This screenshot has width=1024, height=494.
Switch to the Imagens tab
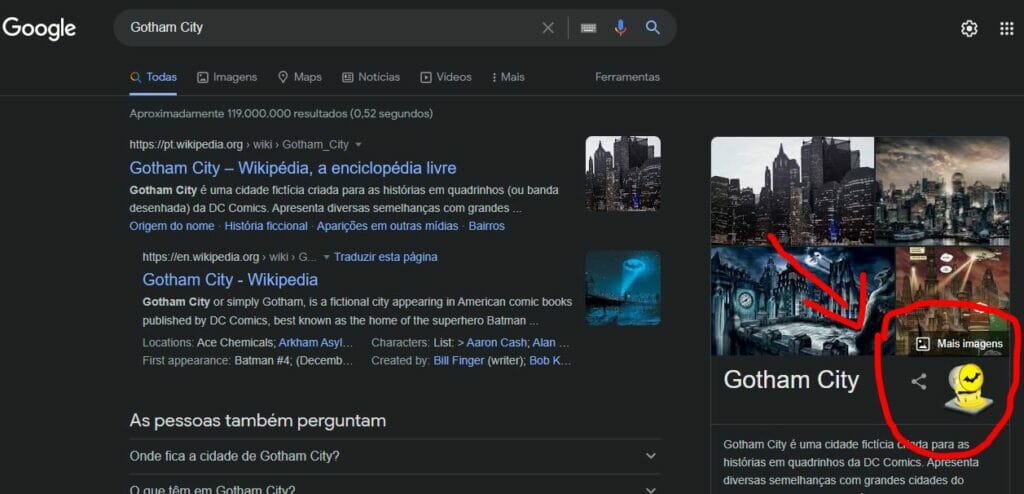click(227, 77)
